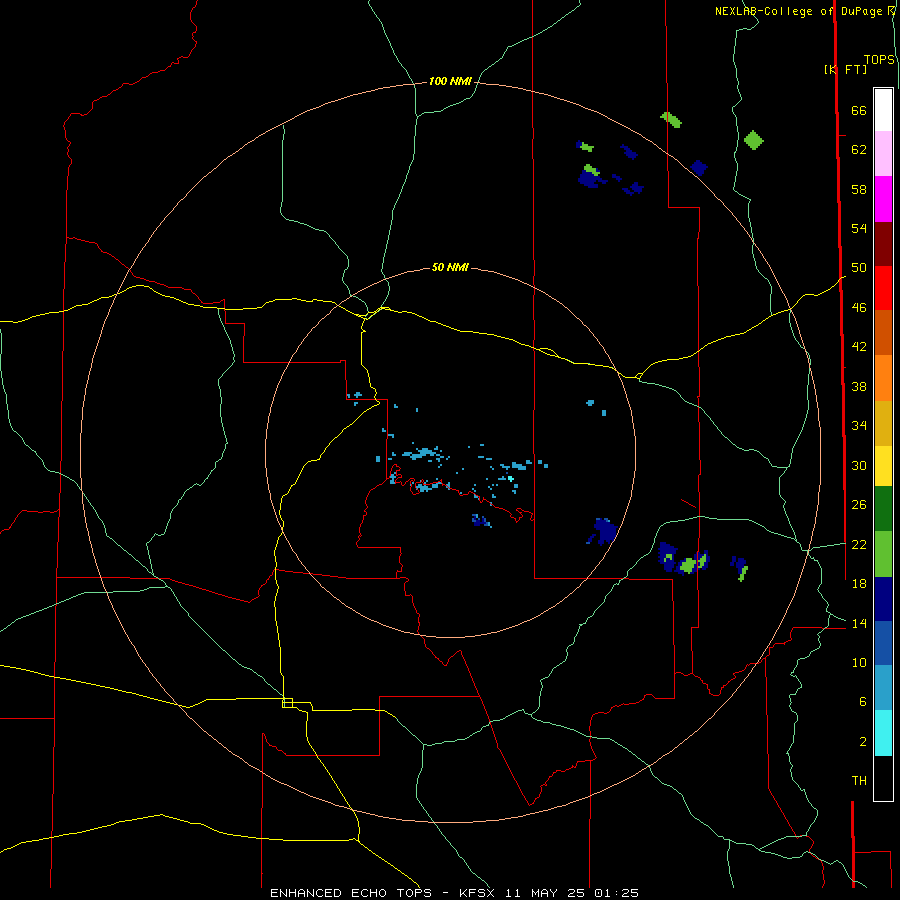
Task: Click the 10 legend value
Action: tap(859, 662)
